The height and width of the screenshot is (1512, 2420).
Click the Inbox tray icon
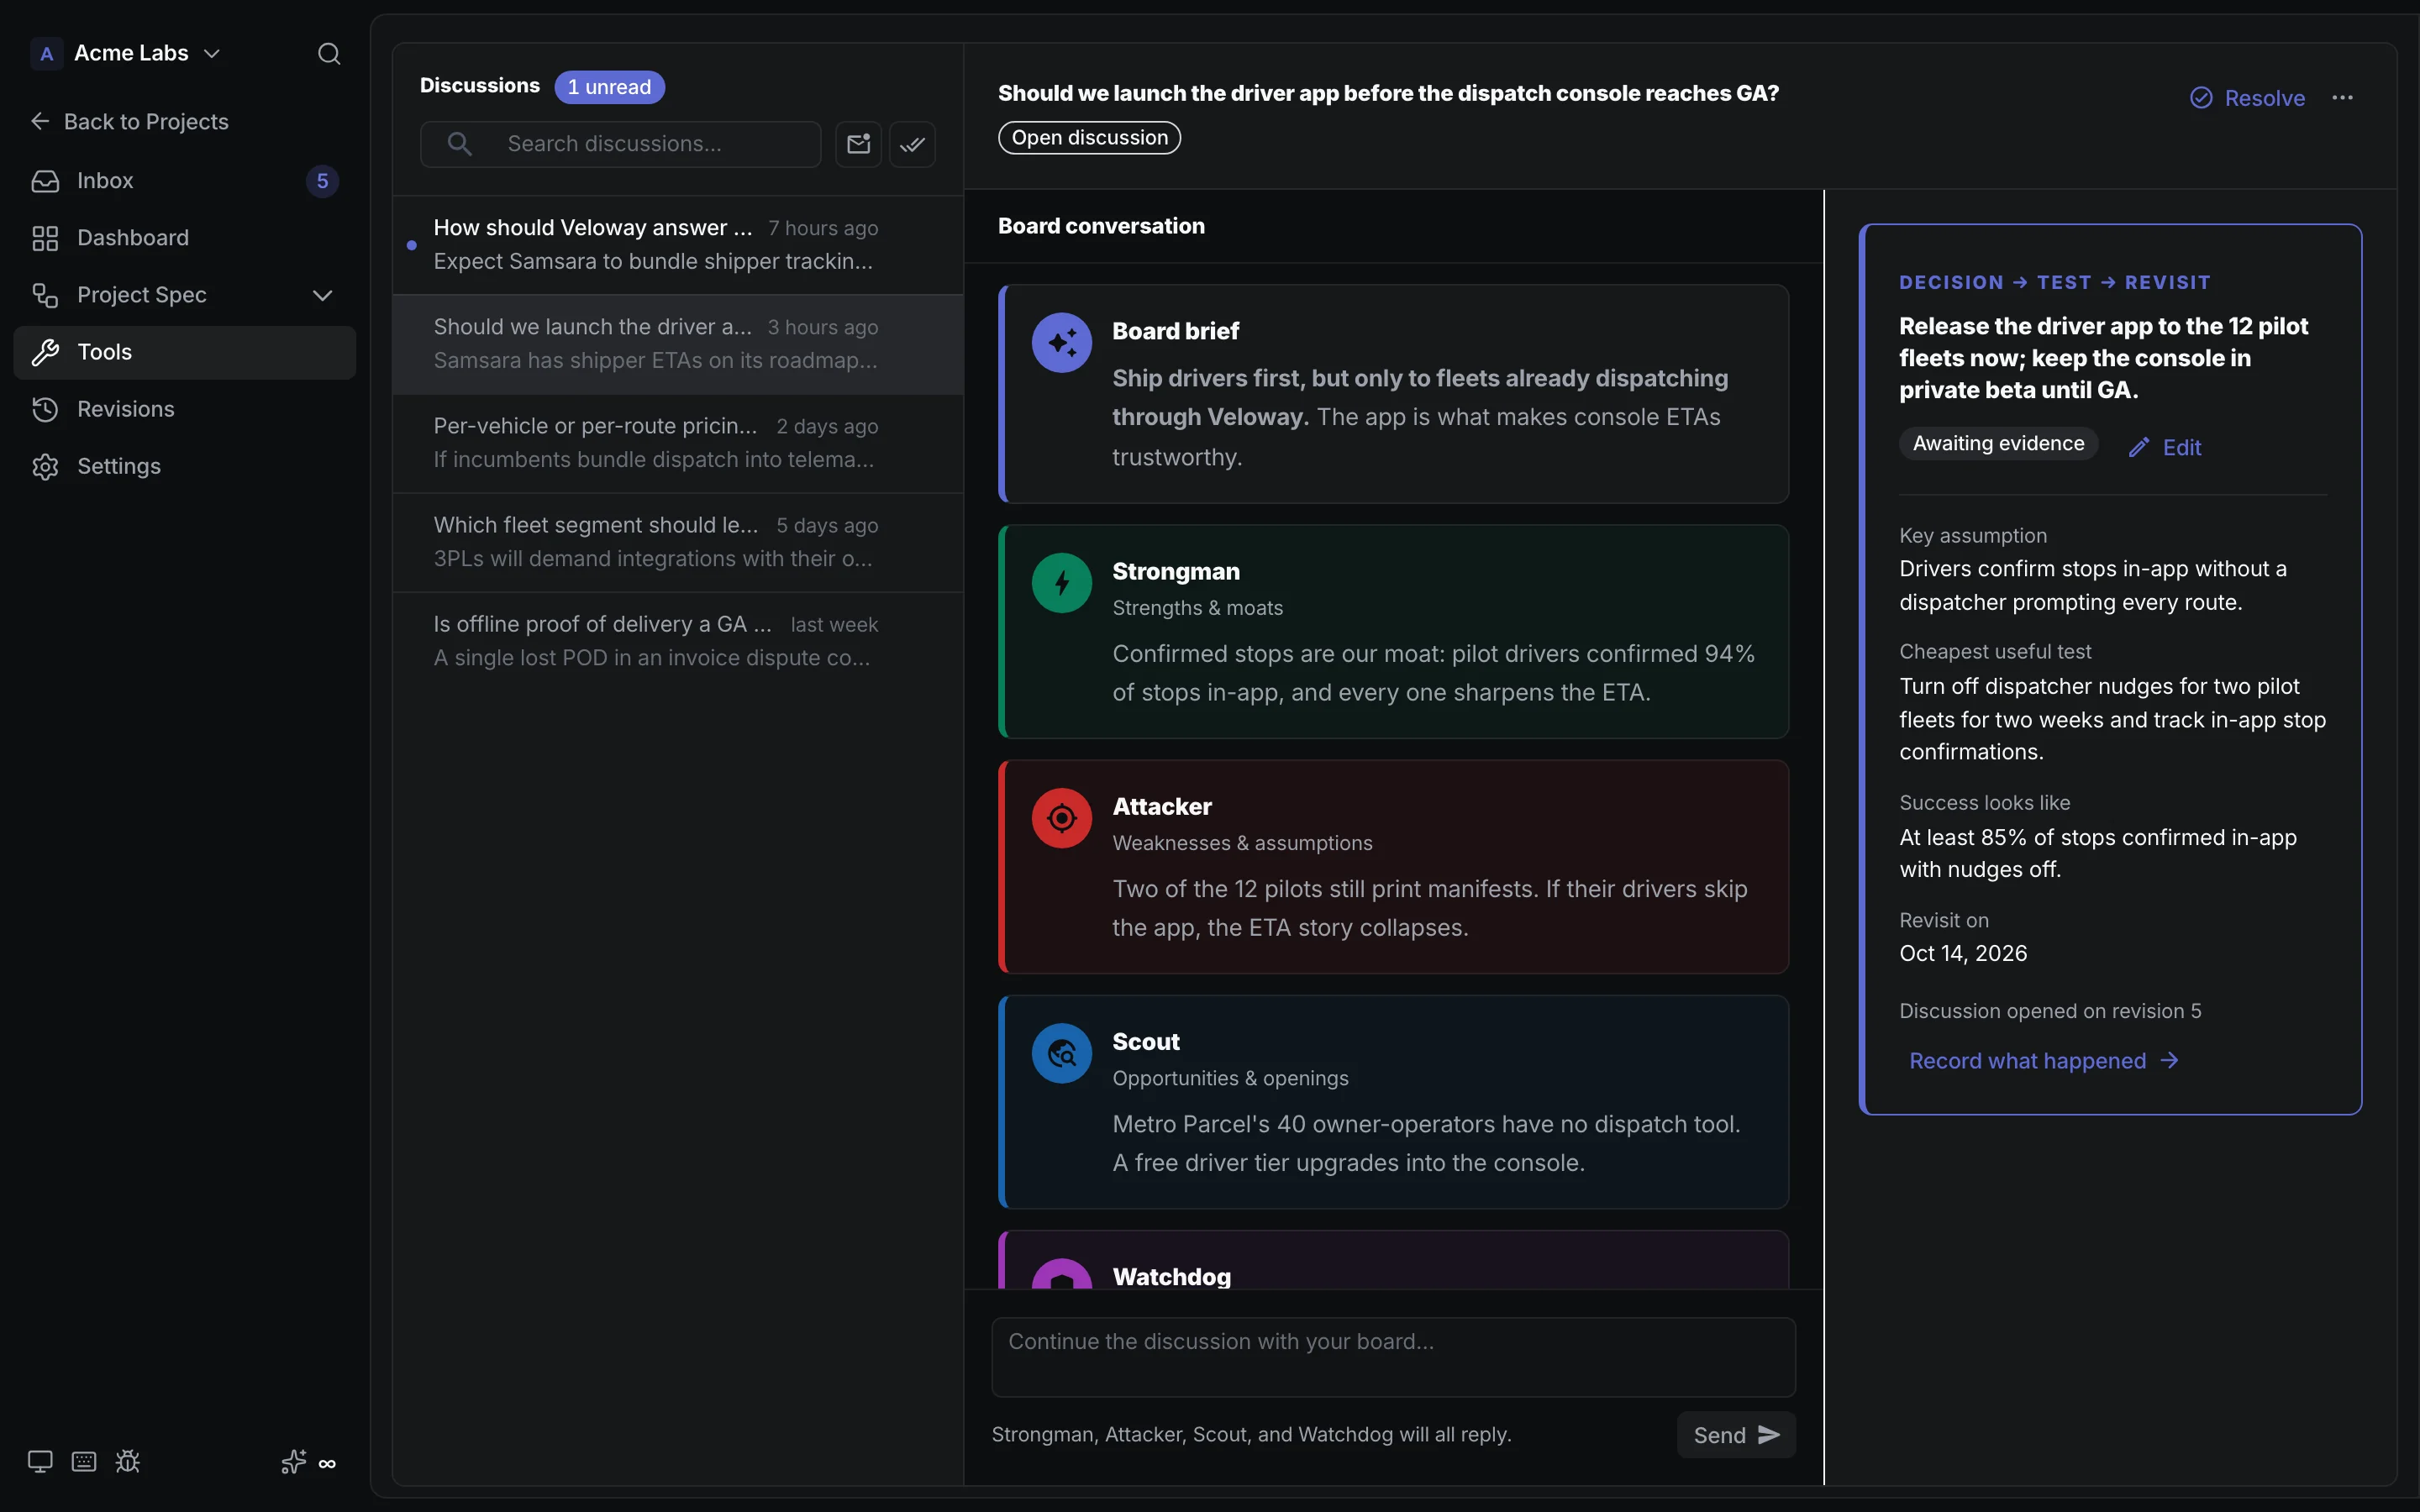[x=45, y=181]
